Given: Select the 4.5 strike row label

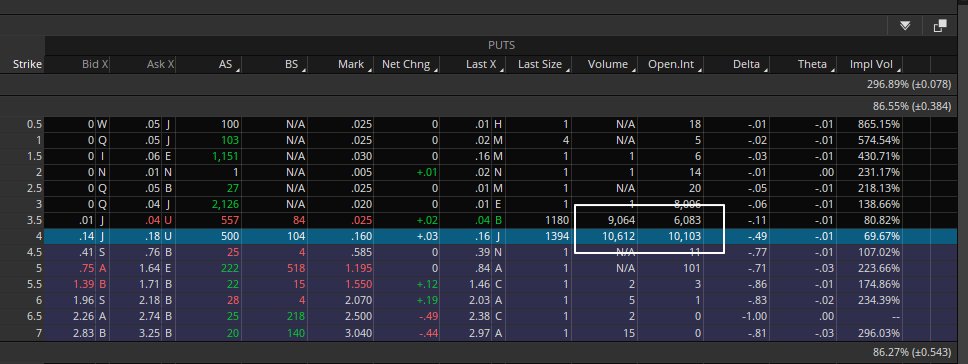Looking at the screenshot, I should click(x=35, y=252).
